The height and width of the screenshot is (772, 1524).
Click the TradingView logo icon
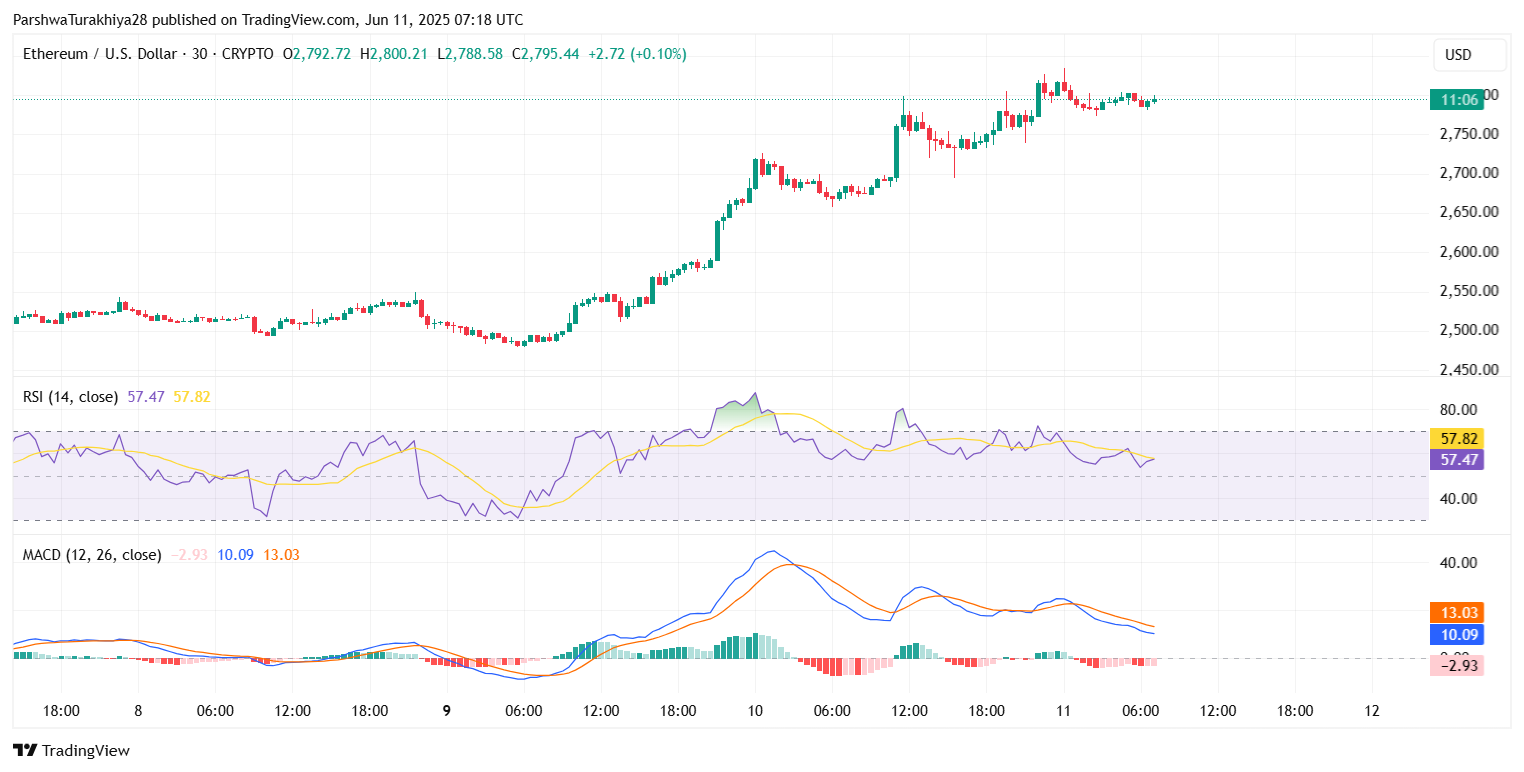coord(25,750)
